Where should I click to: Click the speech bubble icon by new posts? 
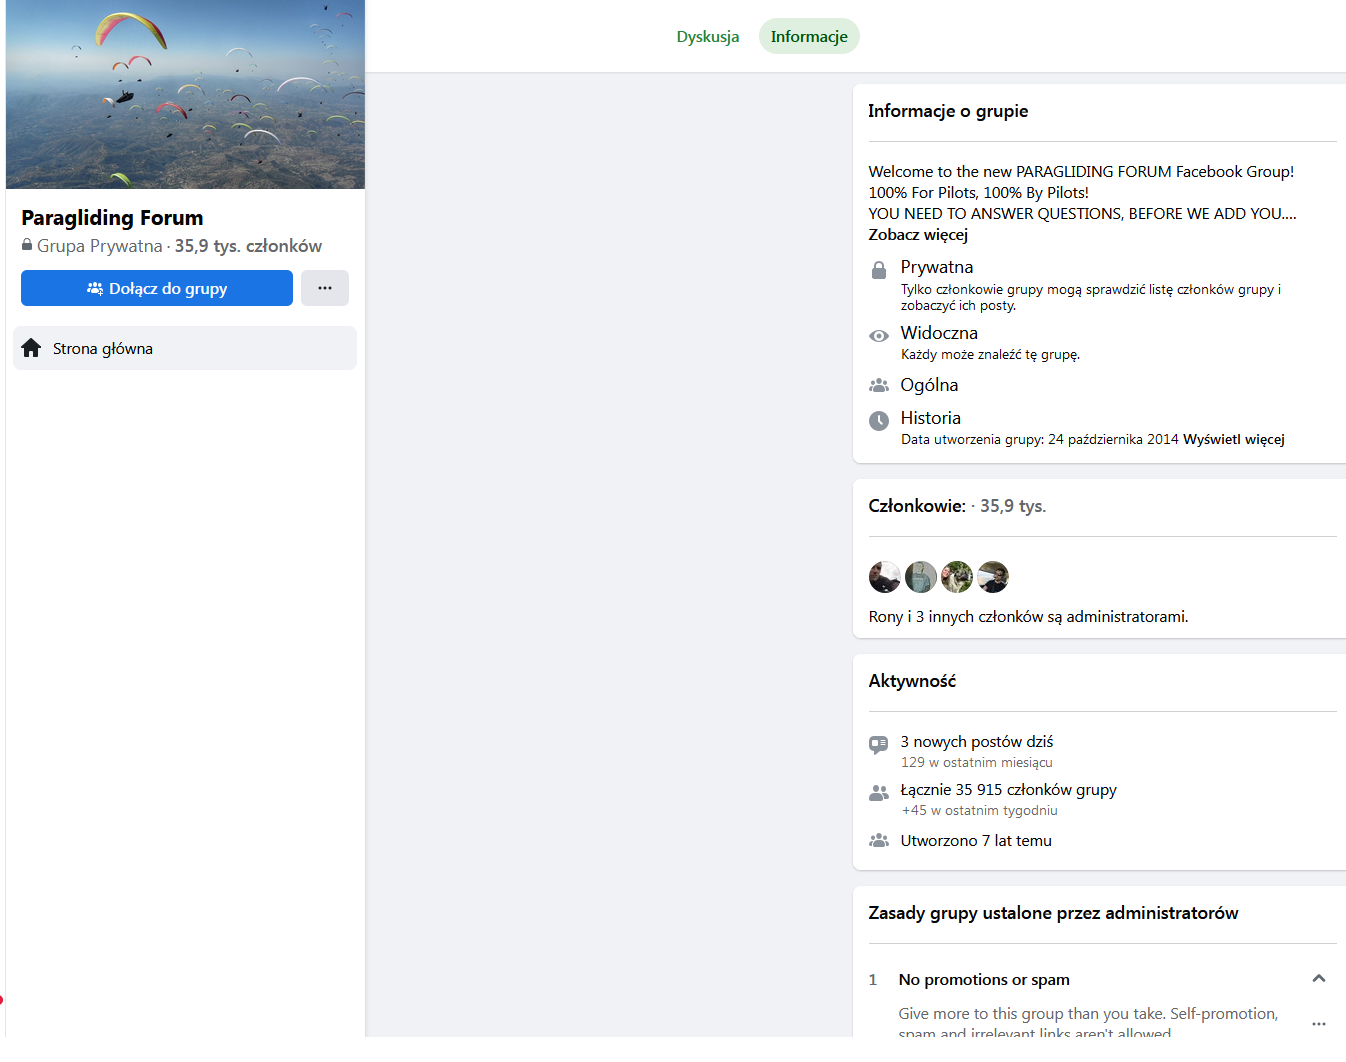point(879,745)
